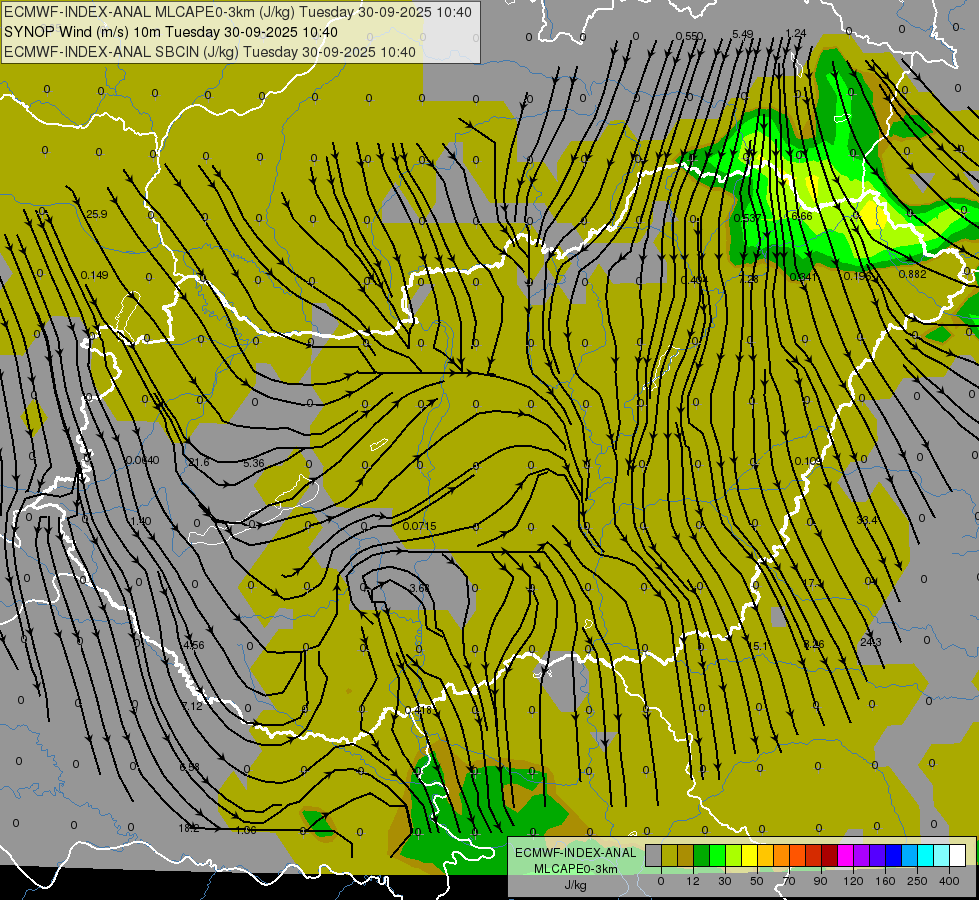Click the amber legend swatch
The image size is (979, 900).
pos(766,855)
